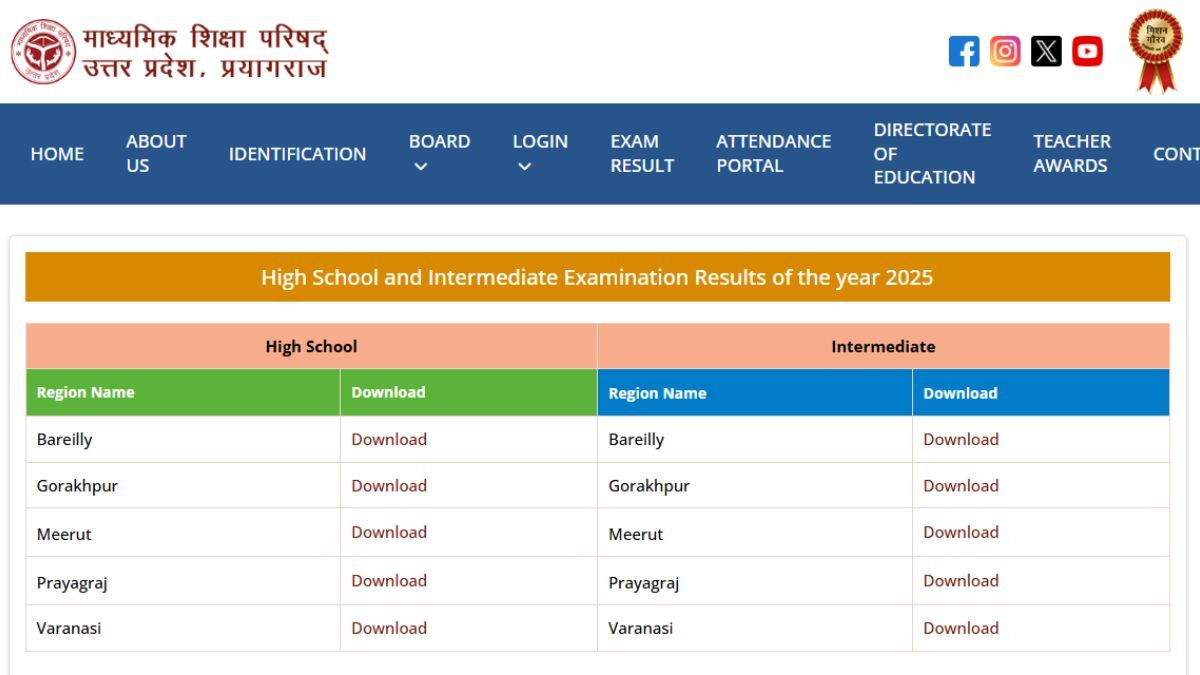Click the Madhyamik Shiksha Parishad logo
This screenshot has height=675, width=1200.
point(40,50)
